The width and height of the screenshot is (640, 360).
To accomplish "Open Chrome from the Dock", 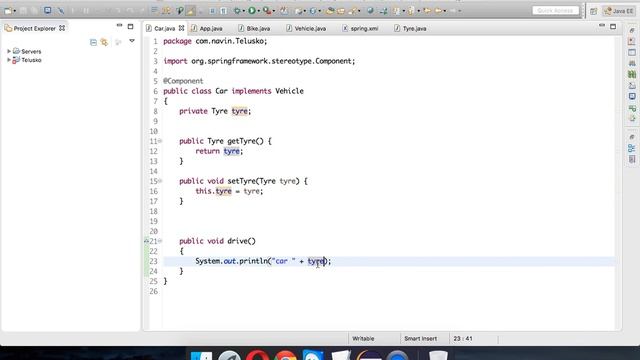I will [x=285, y=355].
